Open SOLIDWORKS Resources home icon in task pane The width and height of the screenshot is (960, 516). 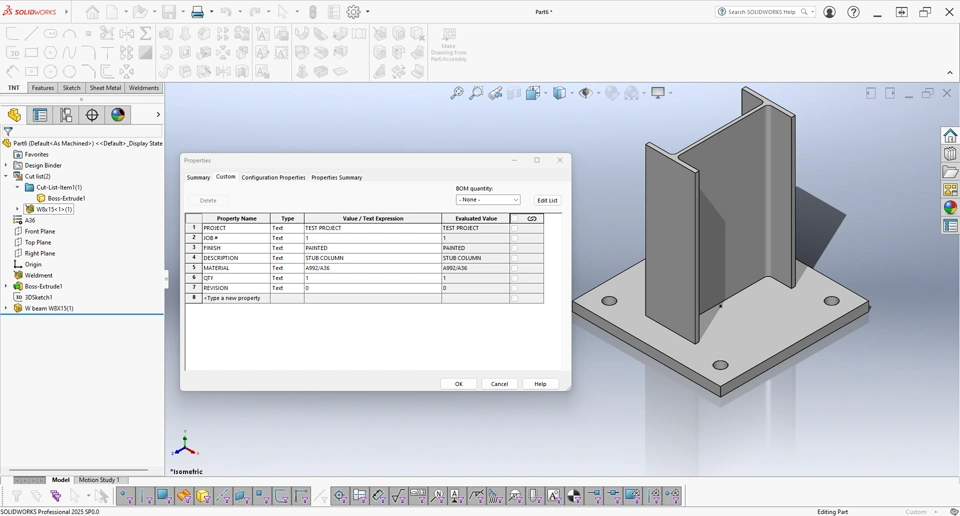coord(950,135)
